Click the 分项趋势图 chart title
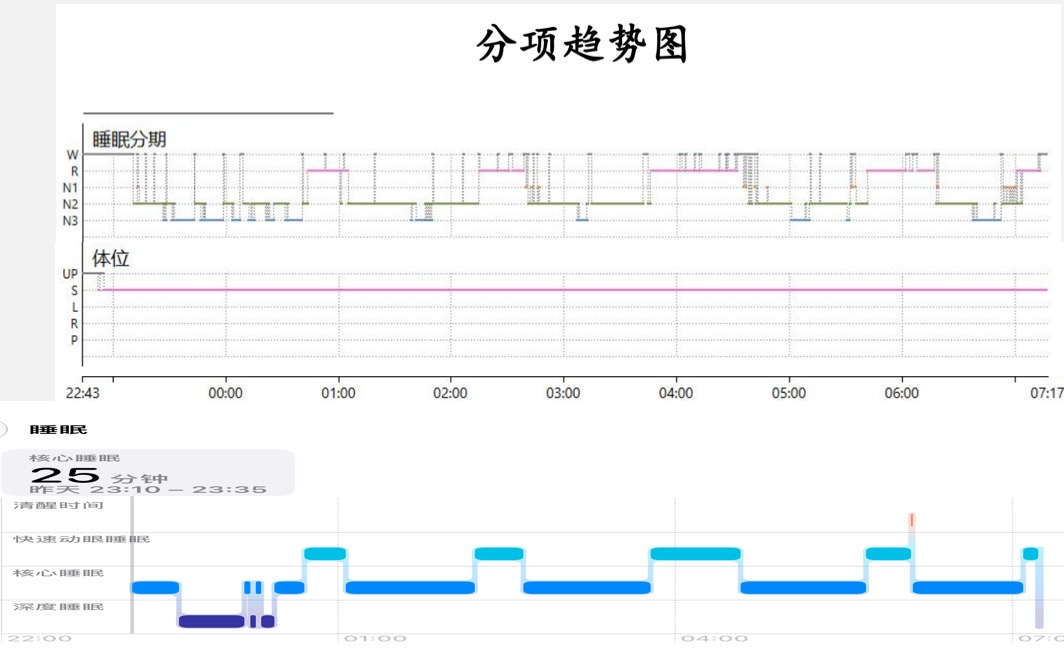 582,45
